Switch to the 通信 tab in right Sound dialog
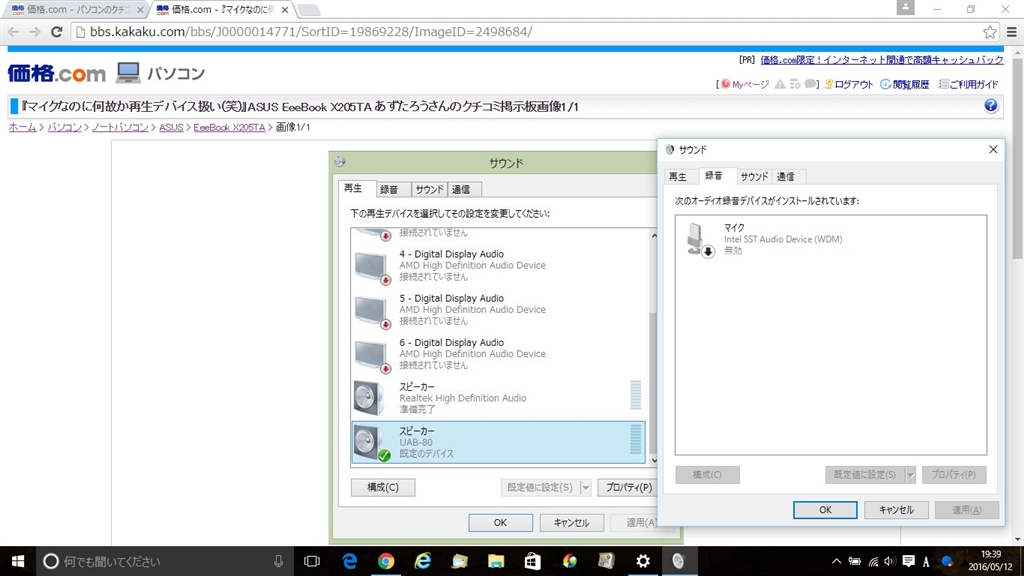This screenshot has width=1024, height=576. click(786, 177)
